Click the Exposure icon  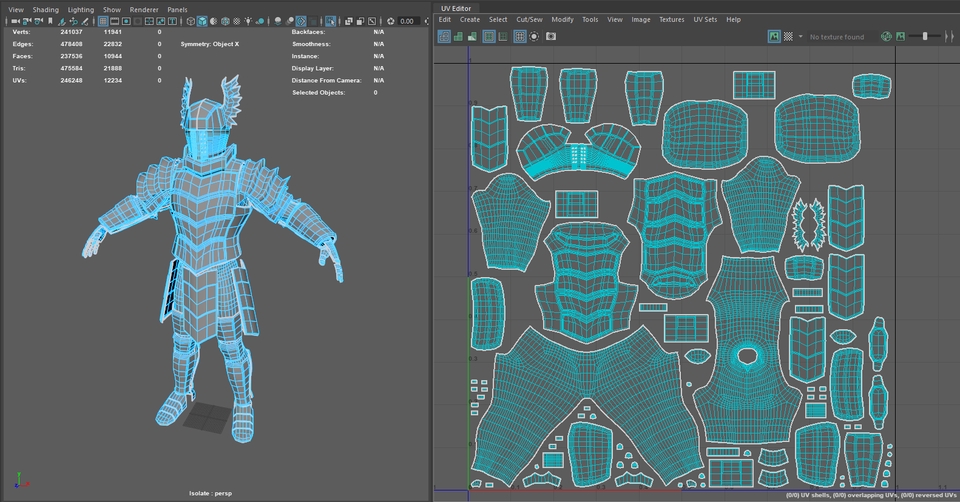[391, 21]
